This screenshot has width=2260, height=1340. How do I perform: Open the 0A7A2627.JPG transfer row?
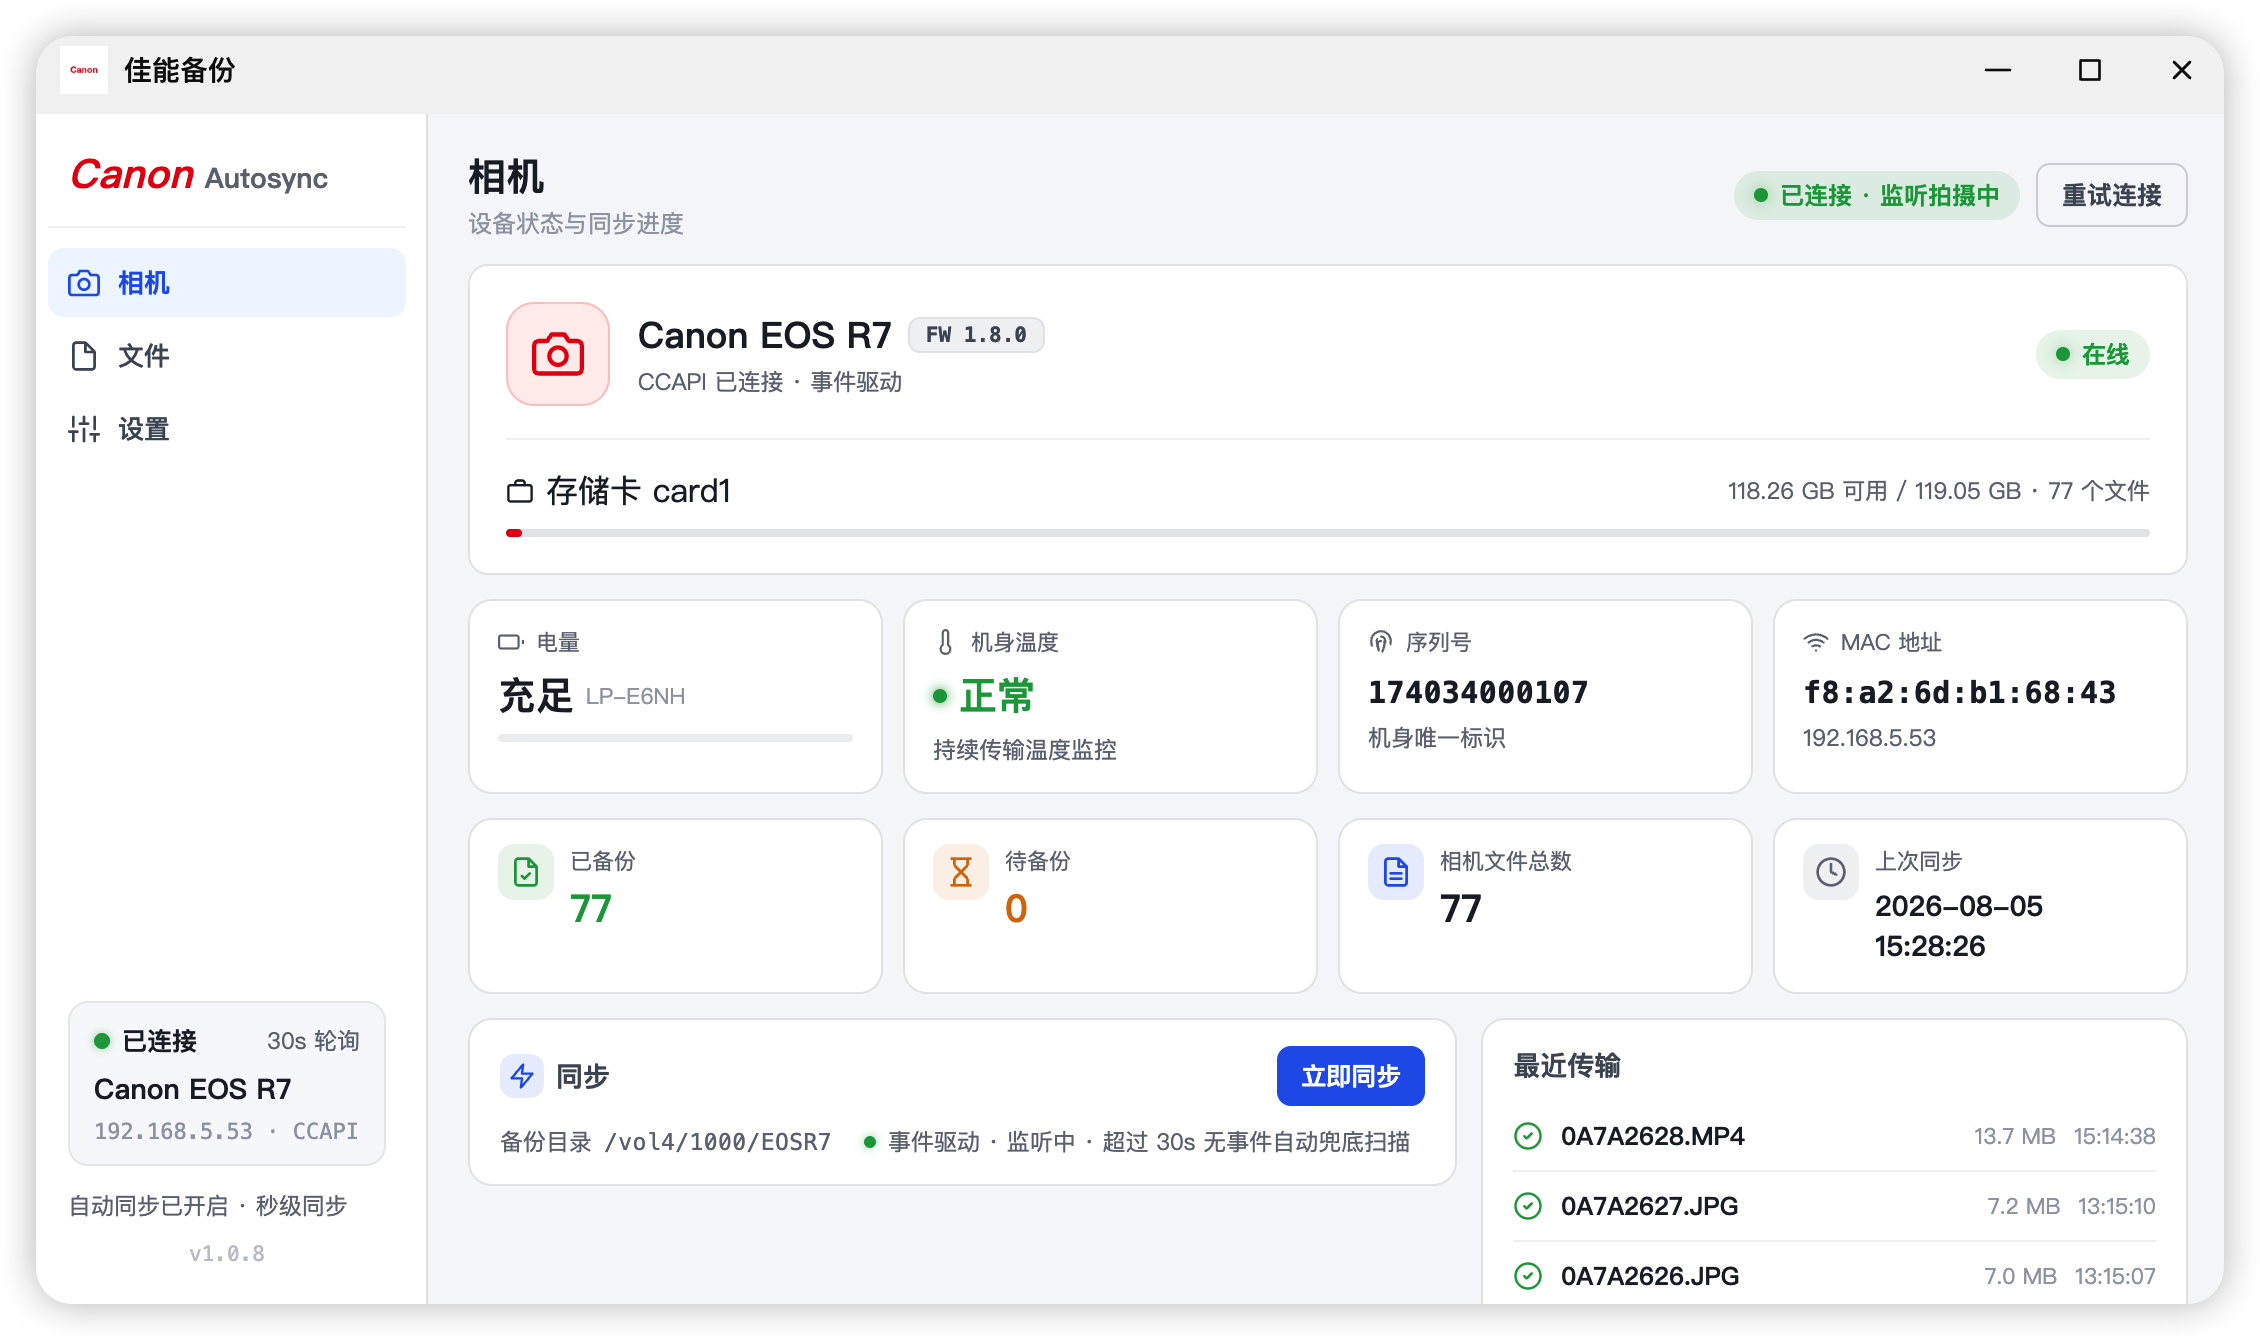1835,1206
